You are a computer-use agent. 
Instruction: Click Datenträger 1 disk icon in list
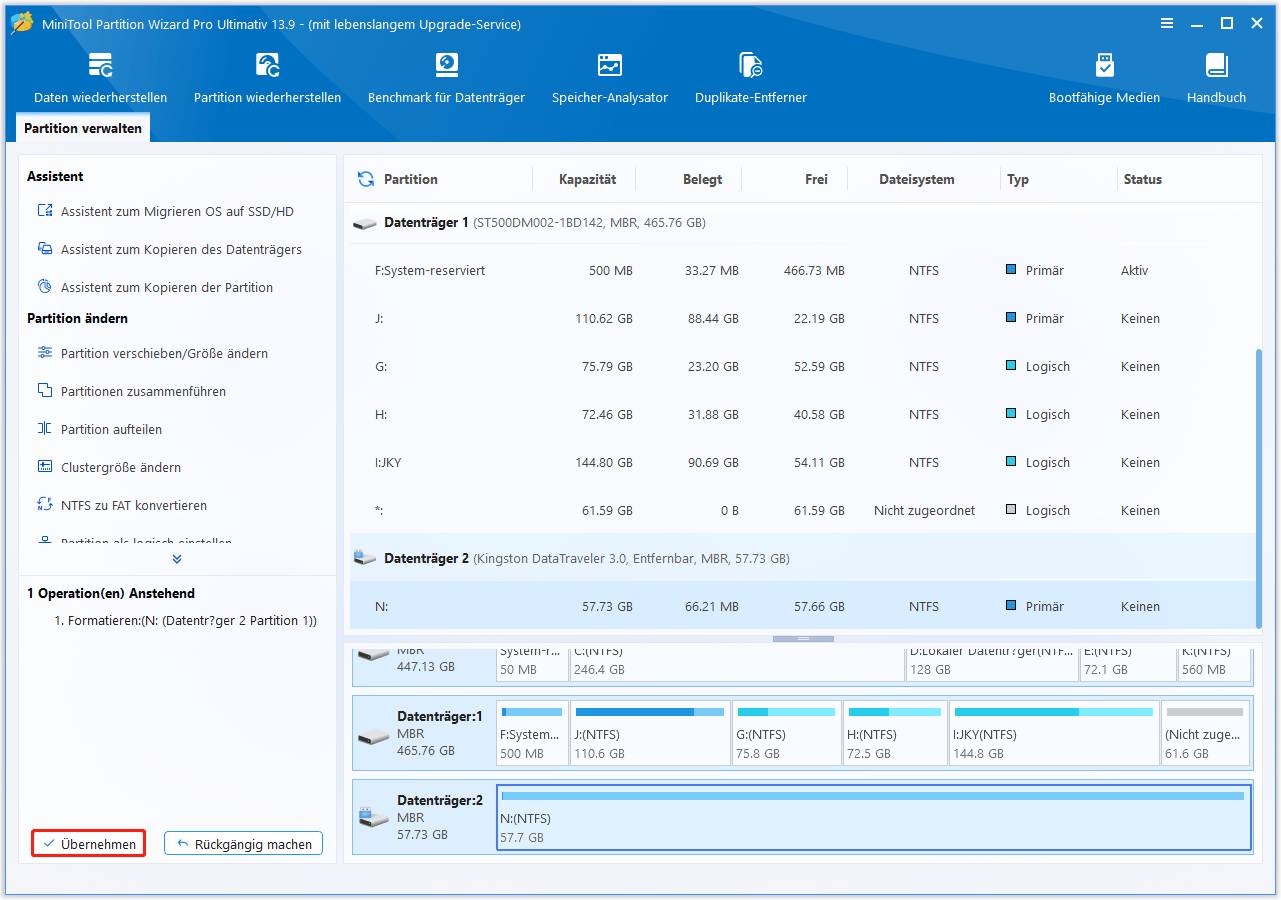pyautogui.click(x=365, y=223)
